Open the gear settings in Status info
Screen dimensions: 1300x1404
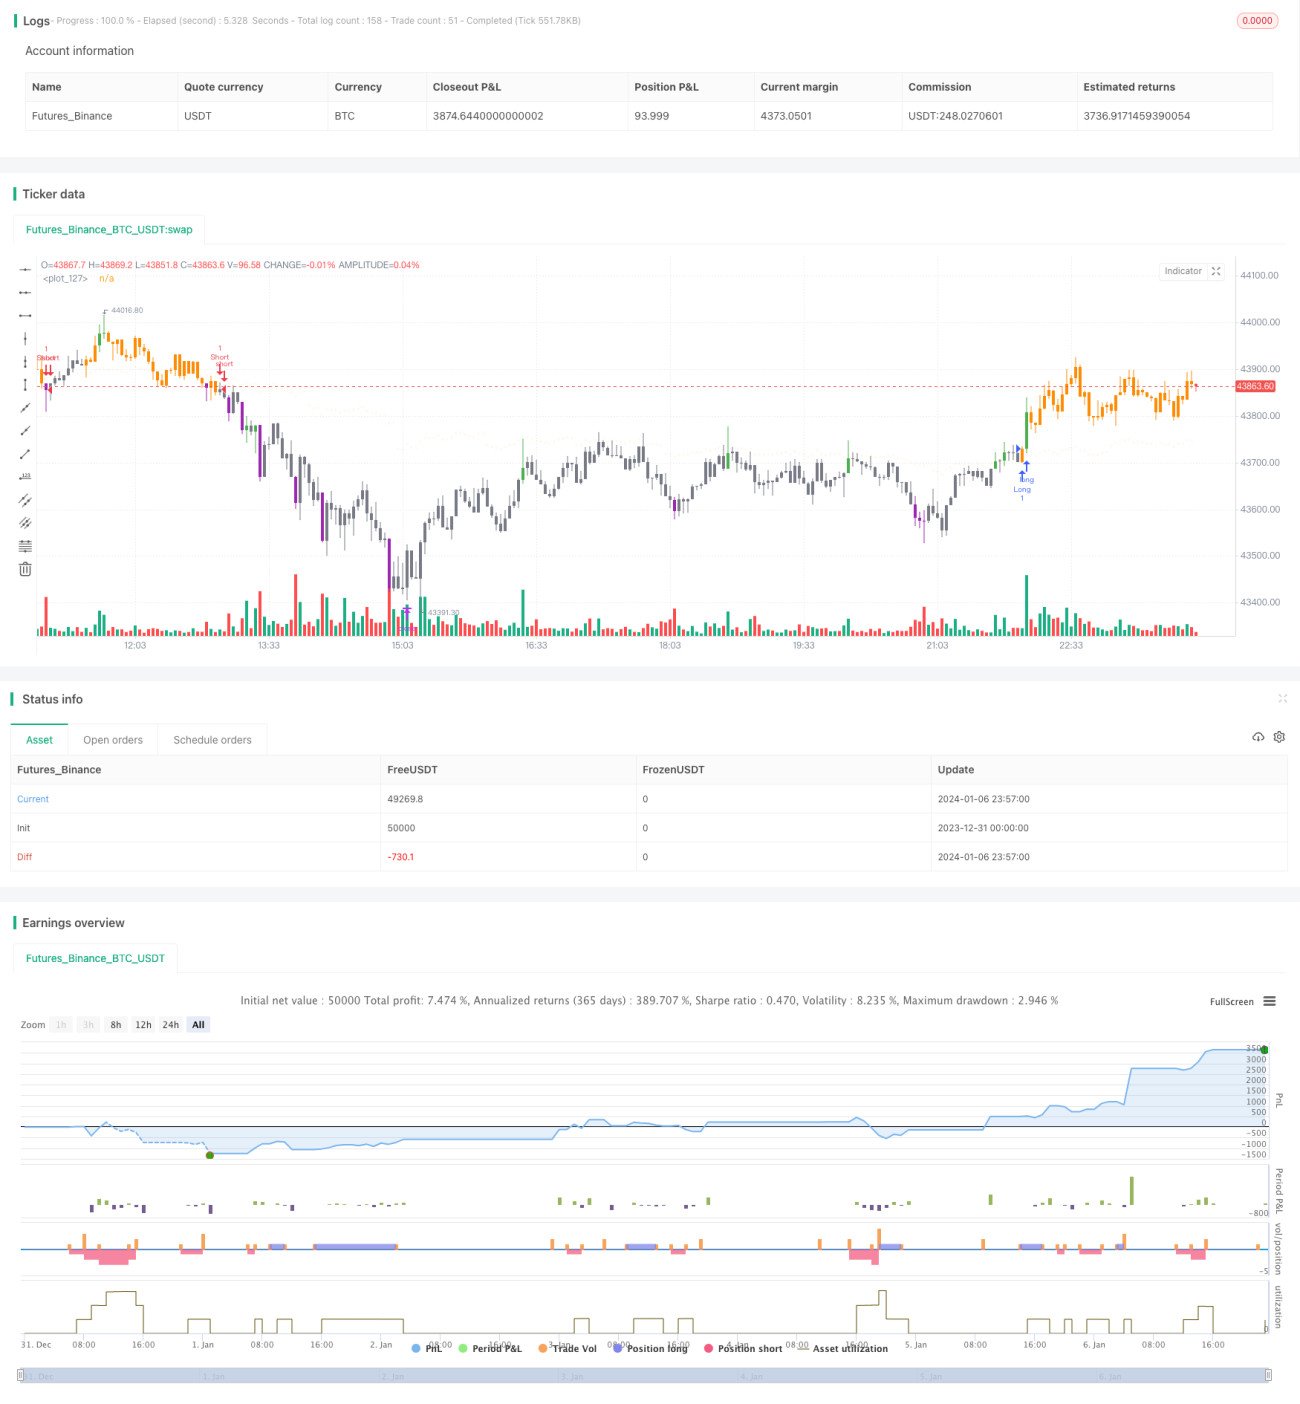pyautogui.click(x=1279, y=737)
